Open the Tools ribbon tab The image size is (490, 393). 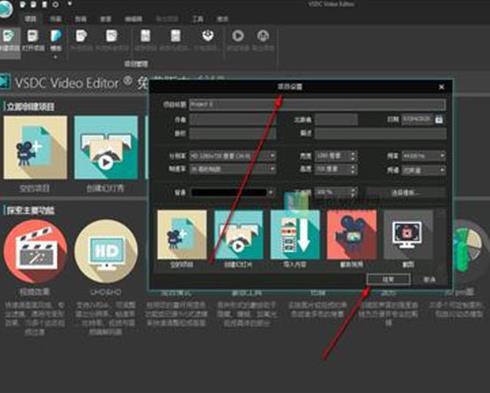198,19
